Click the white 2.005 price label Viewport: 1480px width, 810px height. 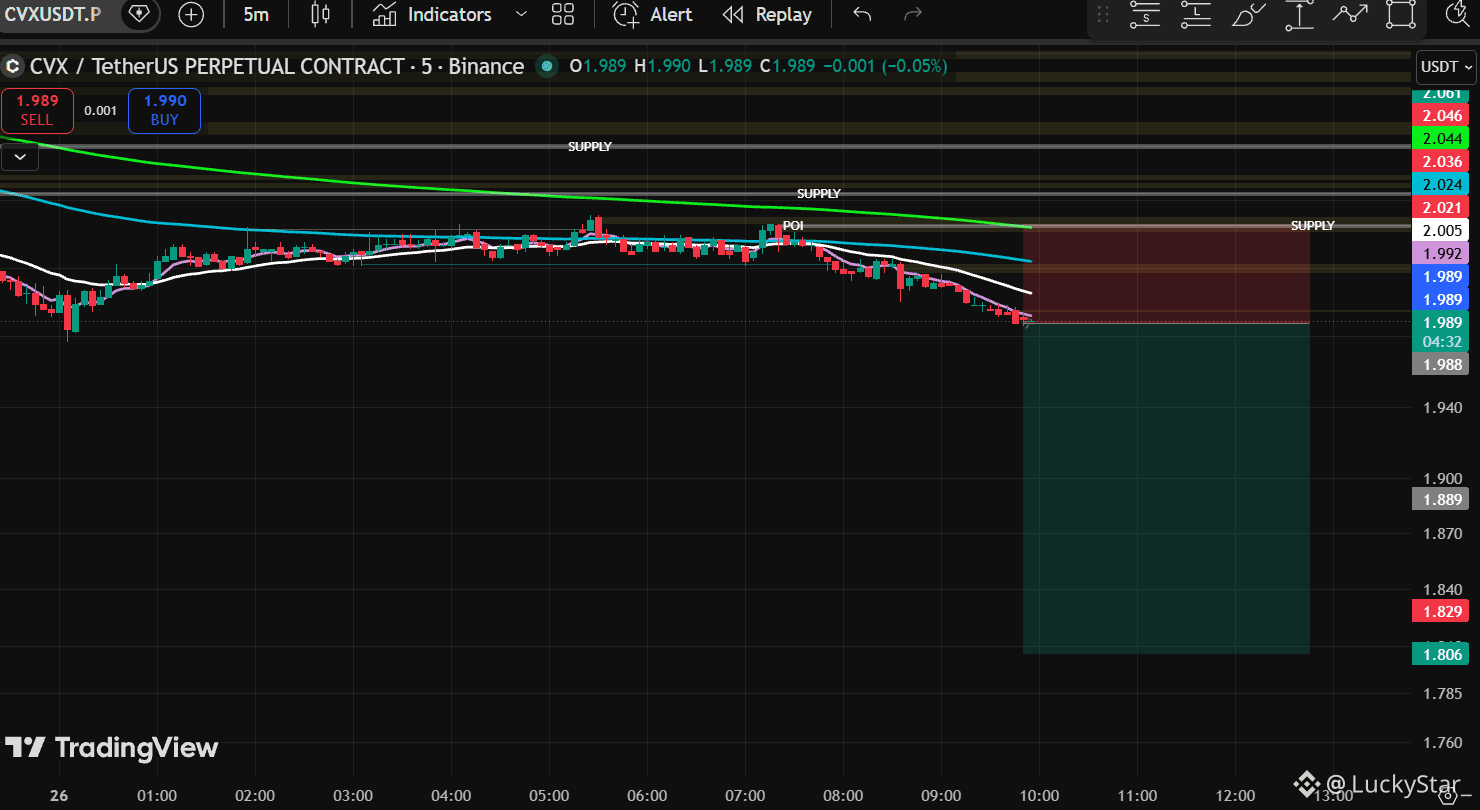click(1443, 231)
